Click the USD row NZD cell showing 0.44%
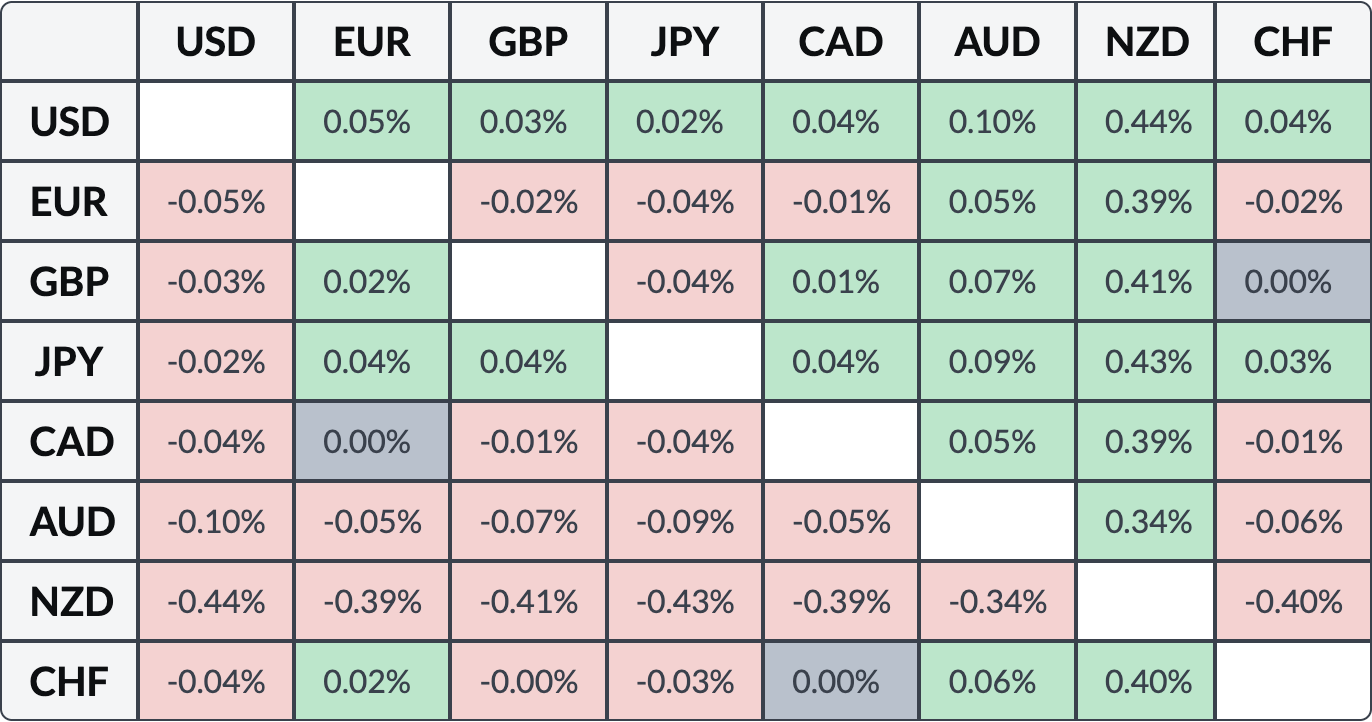Viewport: 1372px width, 722px height. click(x=1148, y=122)
